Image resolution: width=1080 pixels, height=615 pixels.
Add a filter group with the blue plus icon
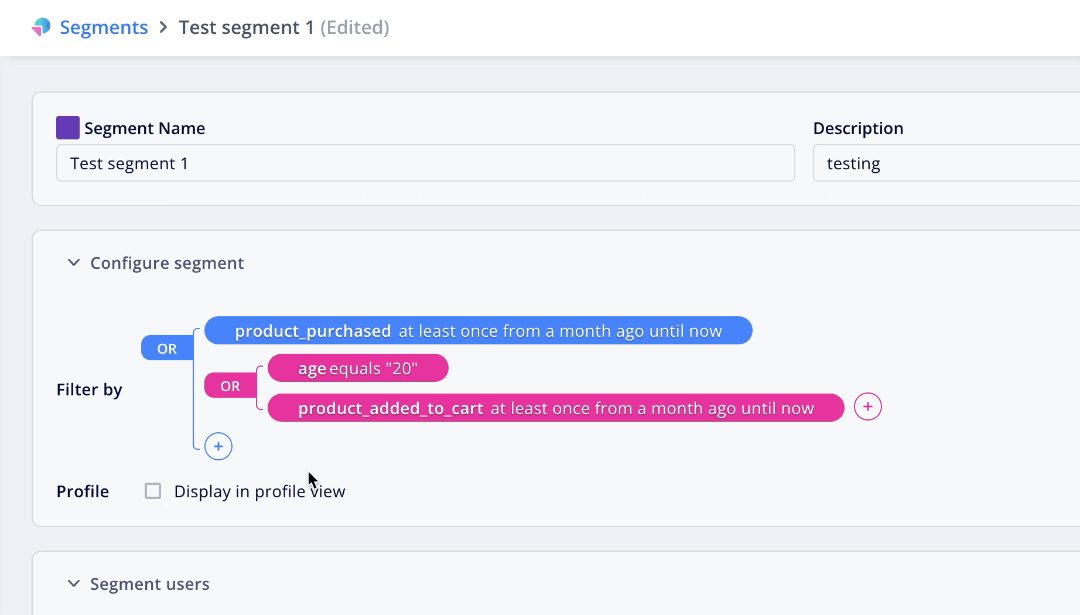218,446
